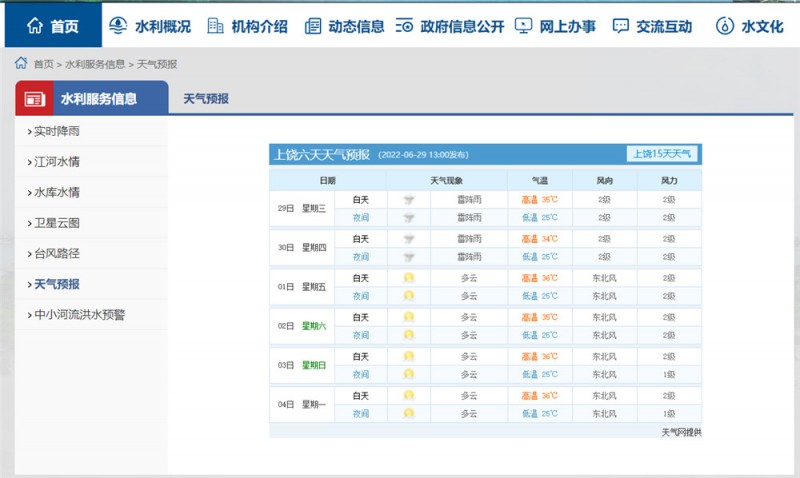This screenshot has height=478, width=800.
Task: Open the 卫星云图 sidebar item
Action: (92, 223)
